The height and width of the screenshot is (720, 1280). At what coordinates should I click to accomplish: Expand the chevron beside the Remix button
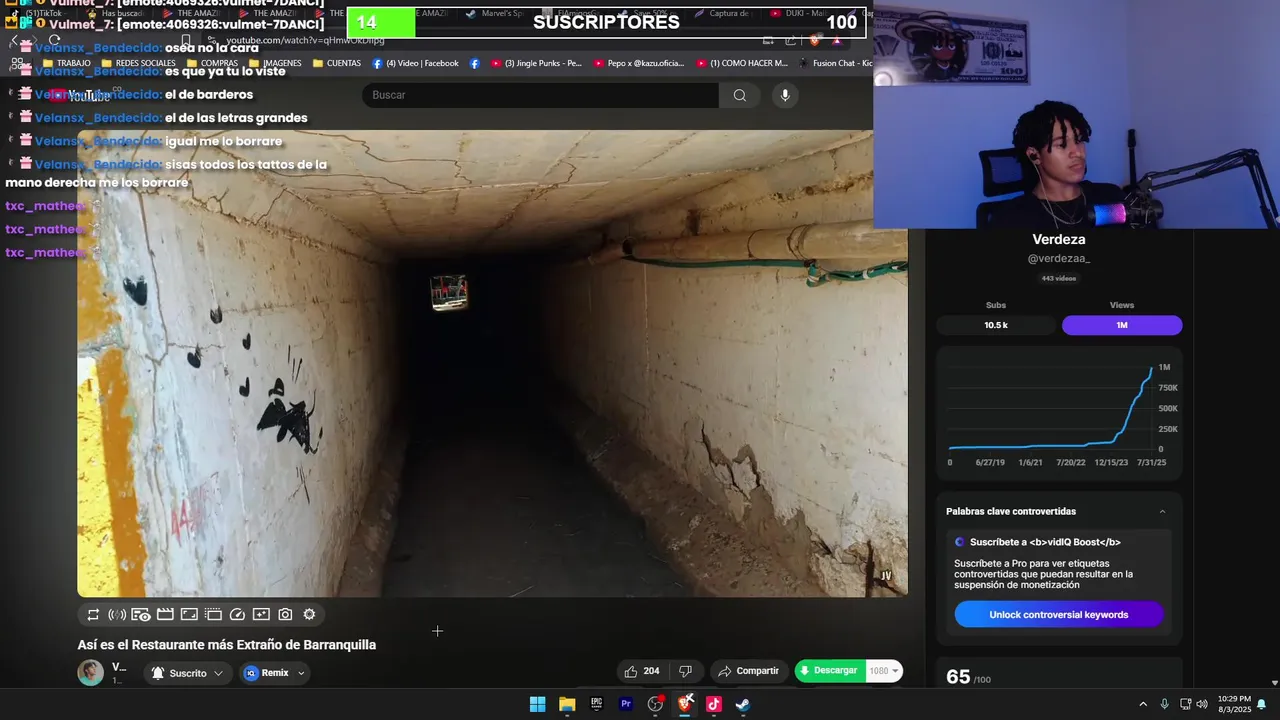click(301, 673)
